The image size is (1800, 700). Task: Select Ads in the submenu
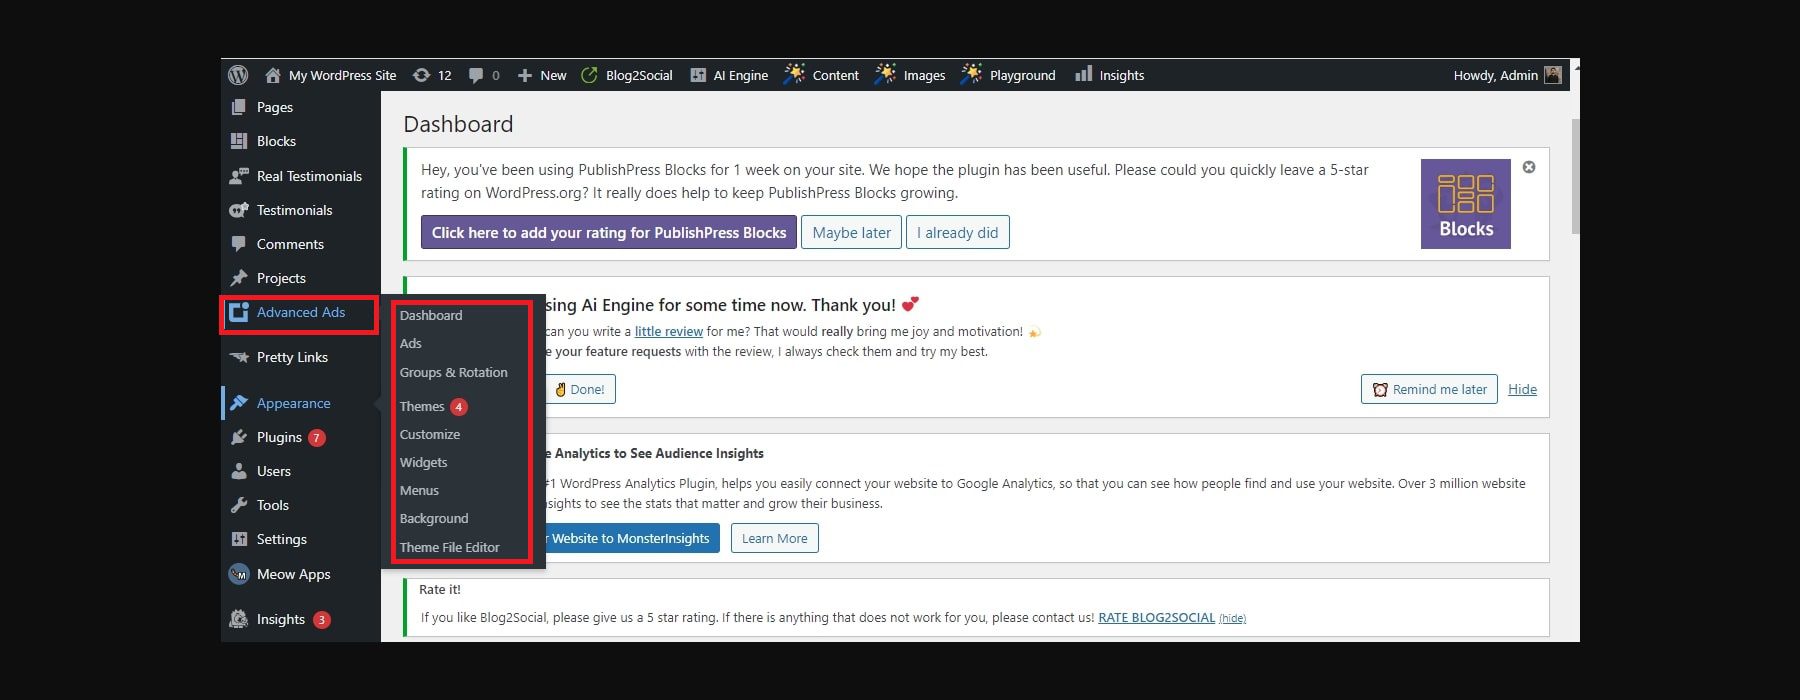point(411,343)
